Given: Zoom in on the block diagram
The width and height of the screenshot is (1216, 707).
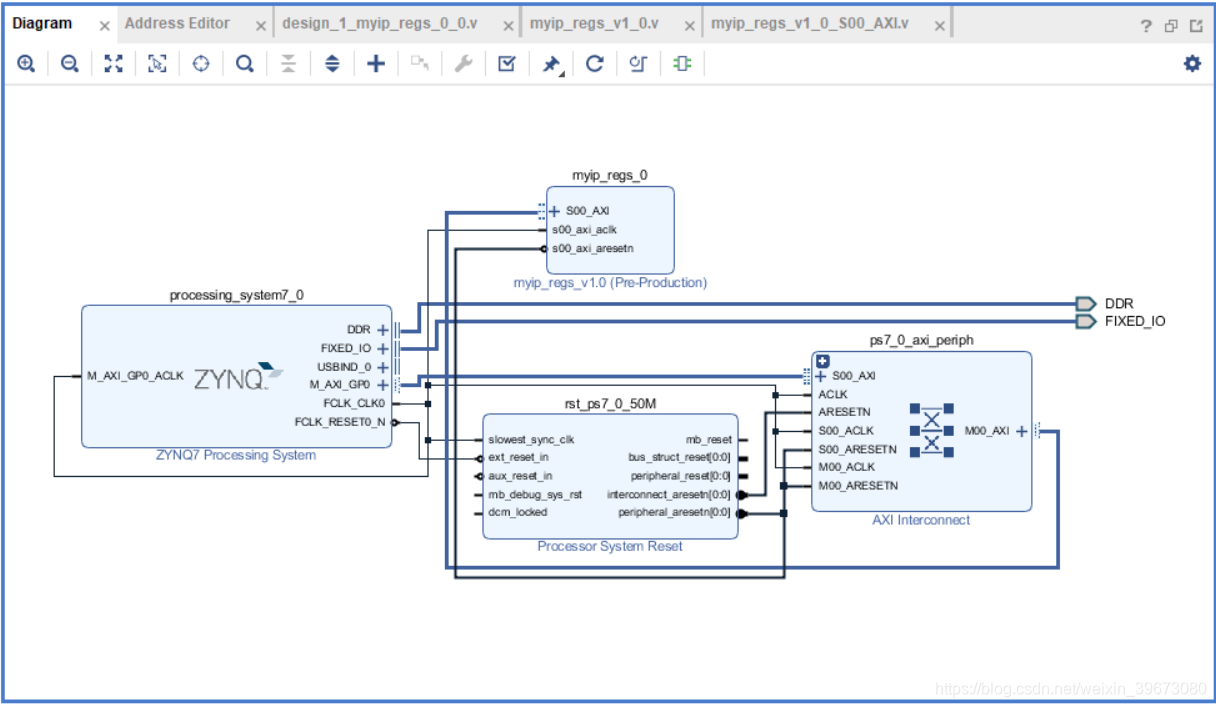Looking at the screenshot, I should click(26, 64).
